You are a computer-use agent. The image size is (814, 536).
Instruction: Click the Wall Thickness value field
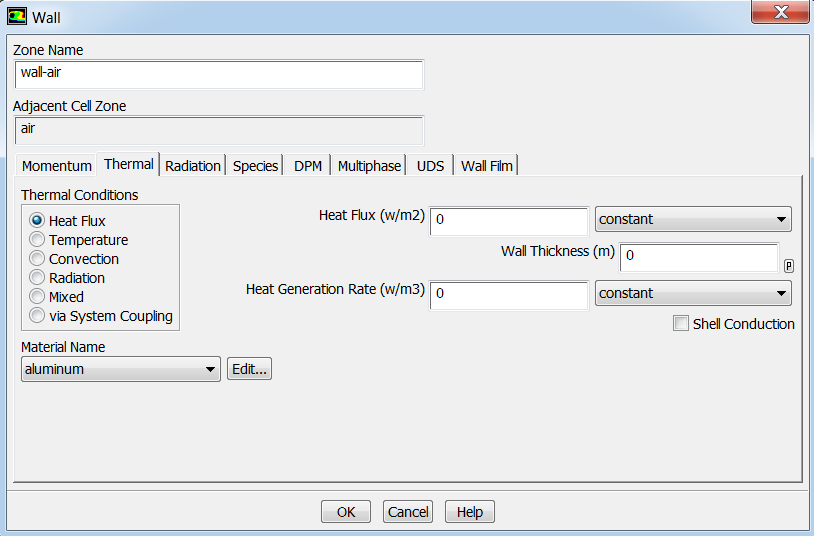(x=699, y=257)
